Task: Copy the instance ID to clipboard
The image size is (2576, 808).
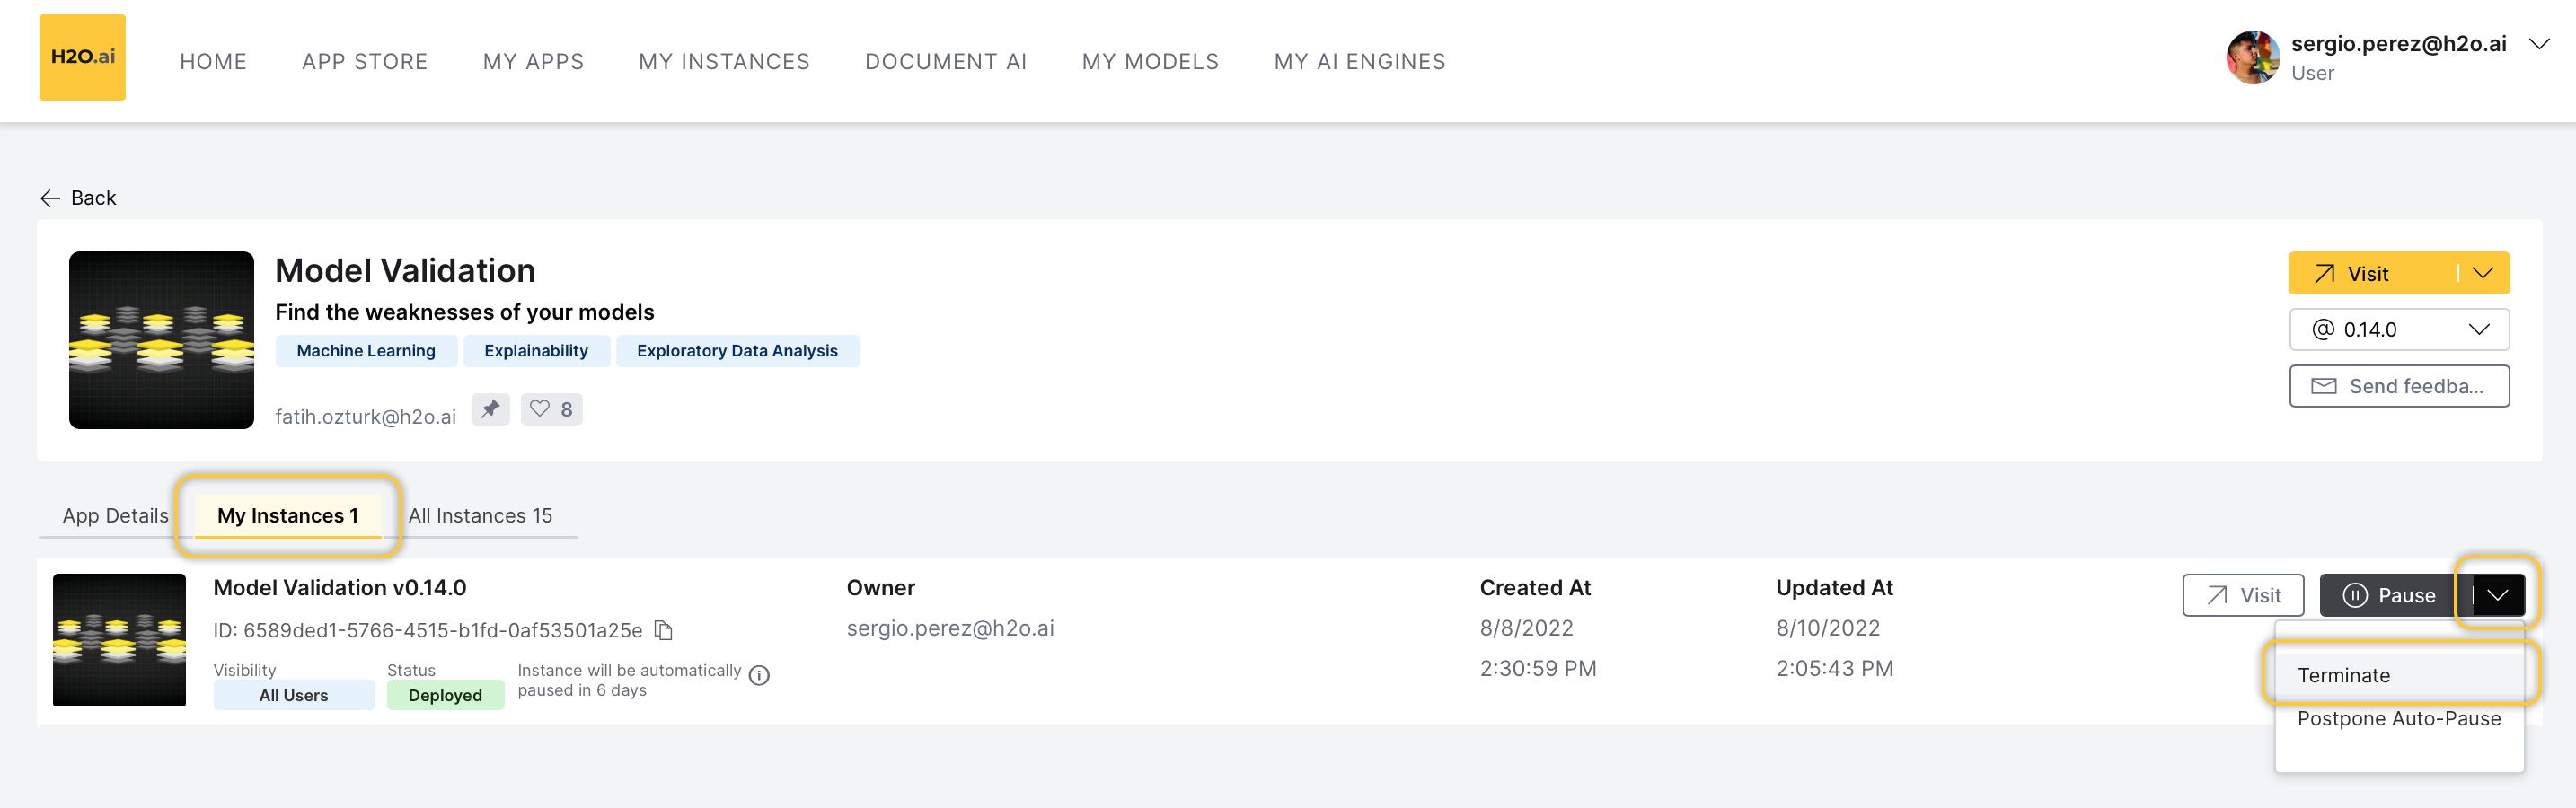Action: point(663,630)
